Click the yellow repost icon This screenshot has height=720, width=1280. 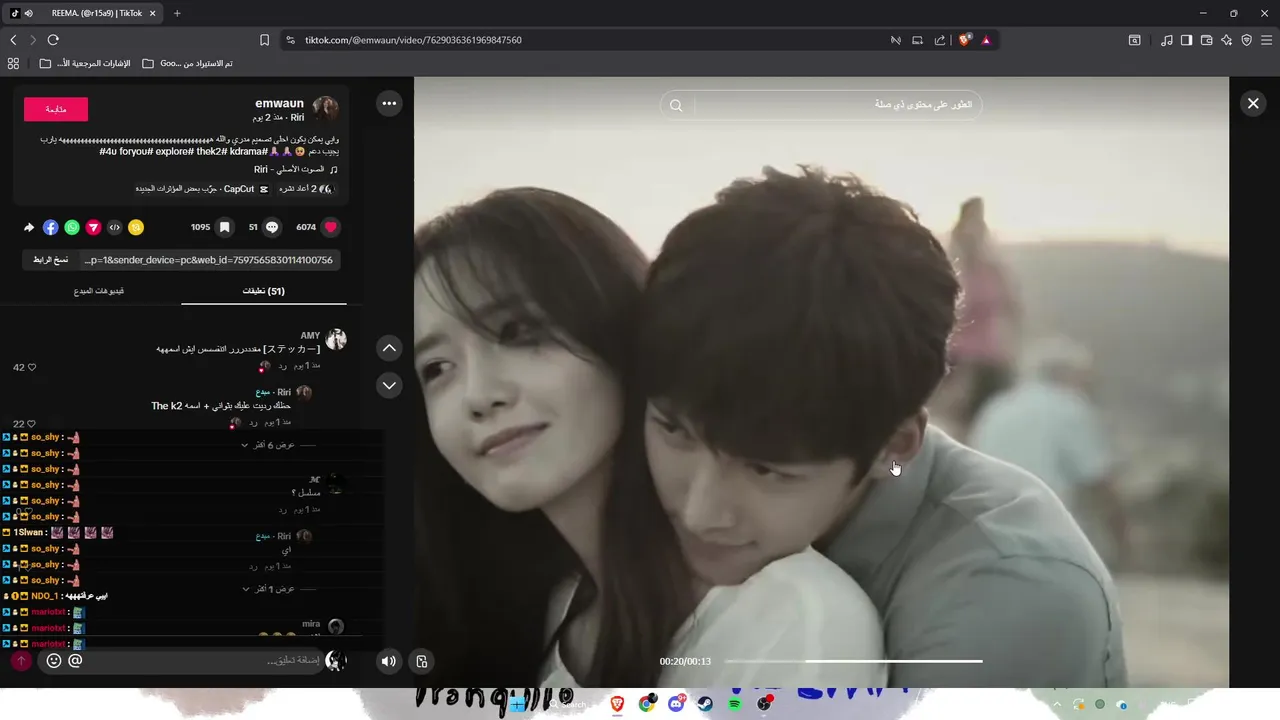[136, 227]
